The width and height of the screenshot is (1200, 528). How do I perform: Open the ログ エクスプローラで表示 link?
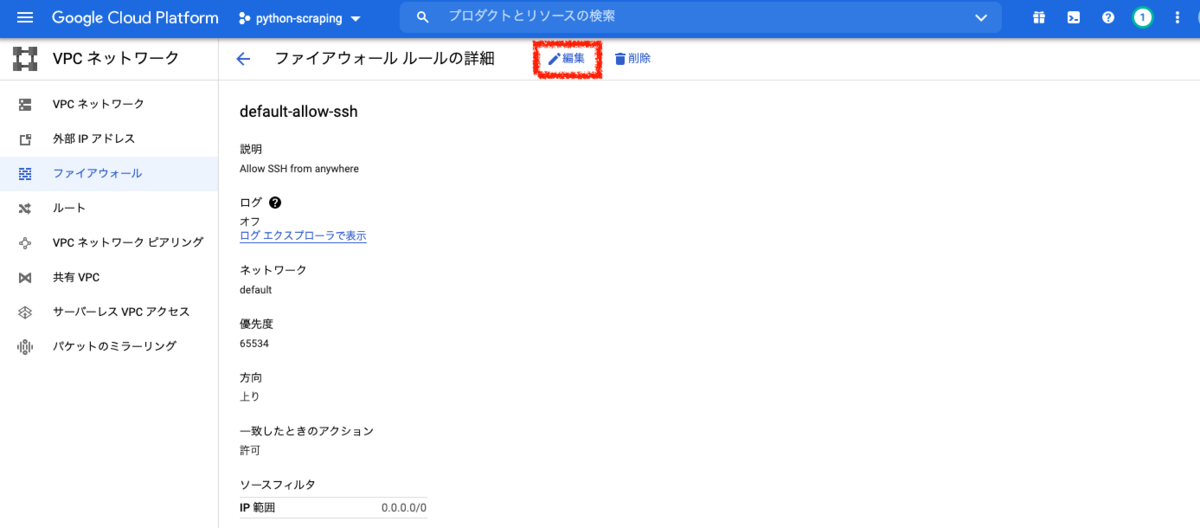point(303,236)
